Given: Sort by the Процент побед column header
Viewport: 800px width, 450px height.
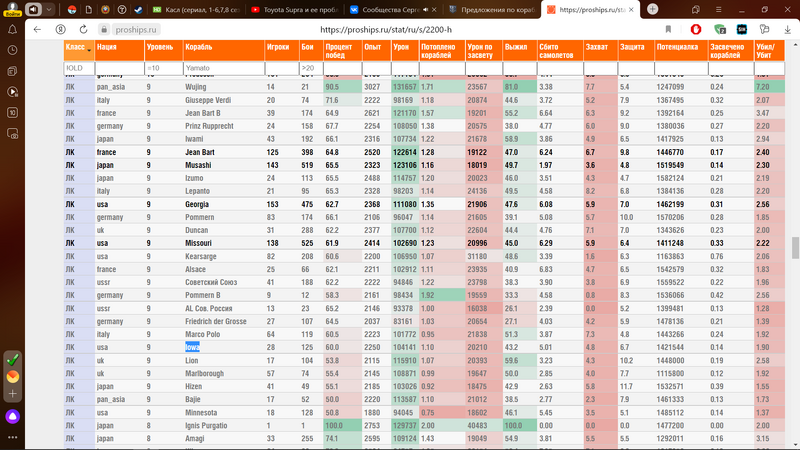Looking at the screenshot, I should point(342,51).
